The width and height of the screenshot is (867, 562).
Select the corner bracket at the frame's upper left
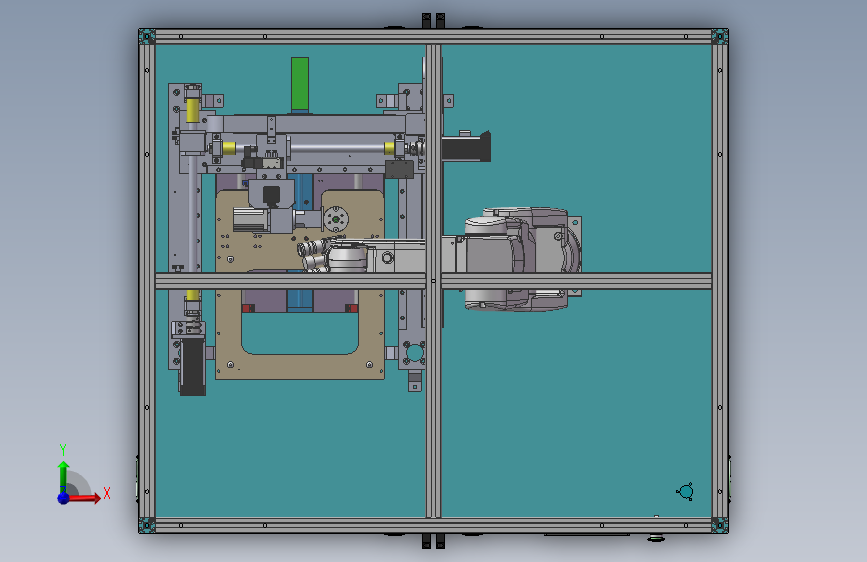(x=147, y=37)
